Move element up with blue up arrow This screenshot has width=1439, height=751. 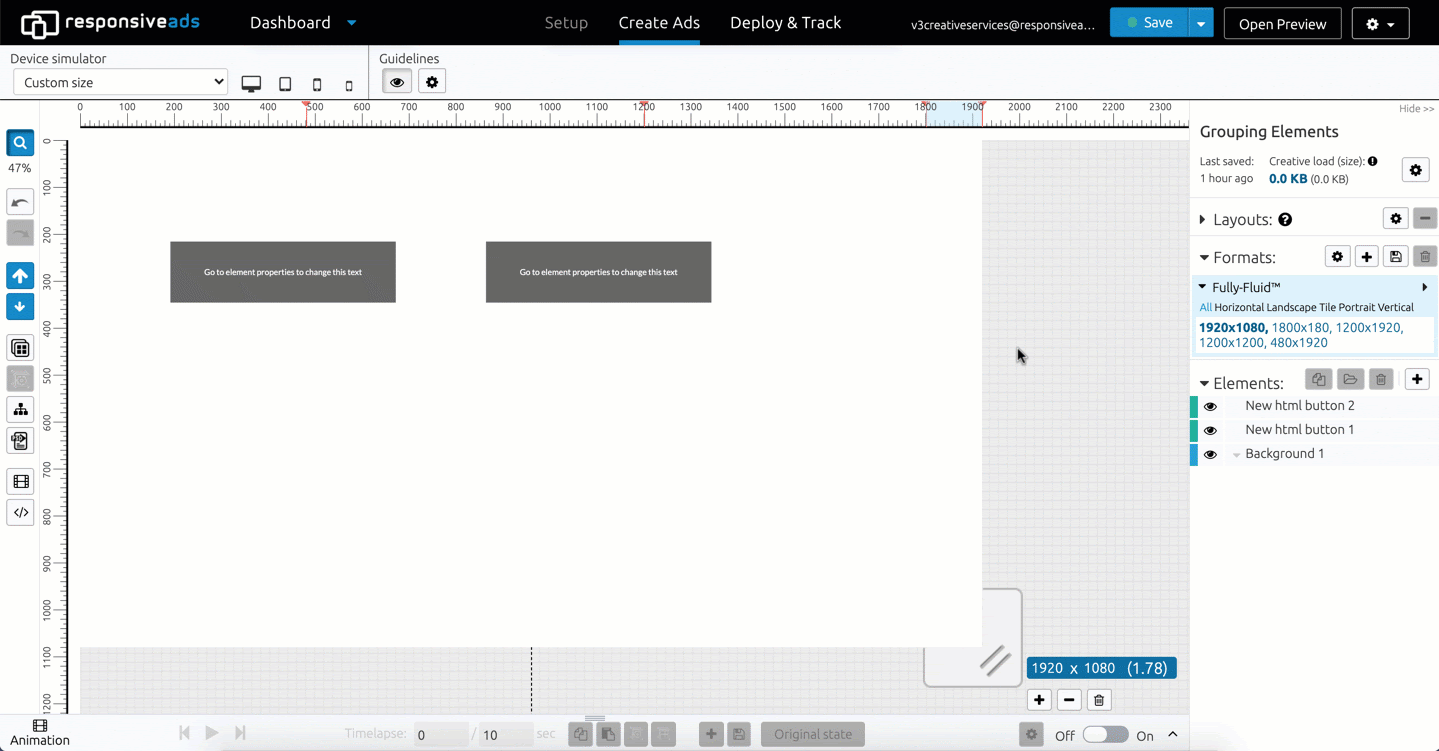(x=20, y=276)
